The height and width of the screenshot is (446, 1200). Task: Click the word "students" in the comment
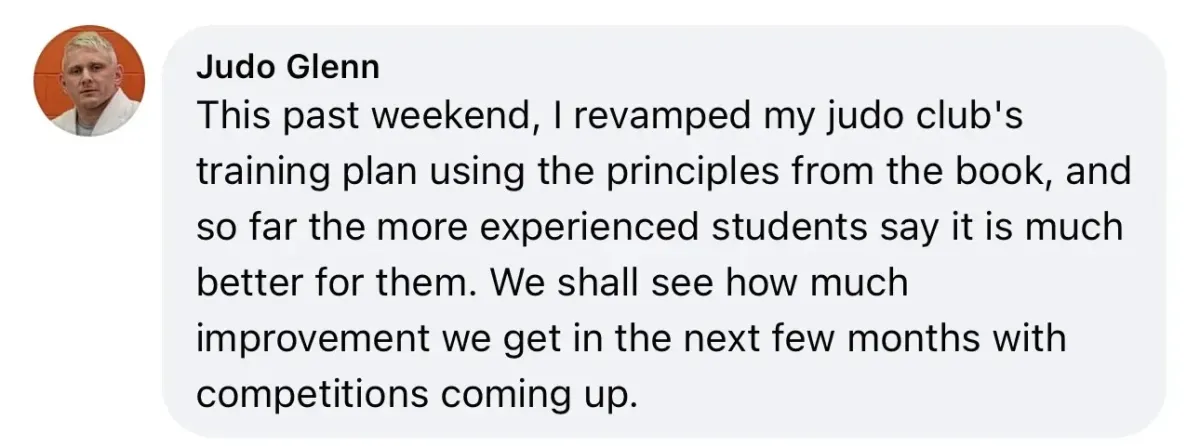tap(781, 229)
